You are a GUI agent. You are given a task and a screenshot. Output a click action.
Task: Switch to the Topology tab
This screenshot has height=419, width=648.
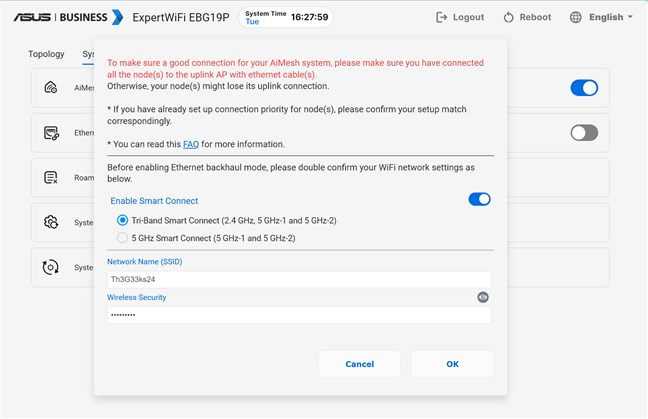click(x=46, y=54)
